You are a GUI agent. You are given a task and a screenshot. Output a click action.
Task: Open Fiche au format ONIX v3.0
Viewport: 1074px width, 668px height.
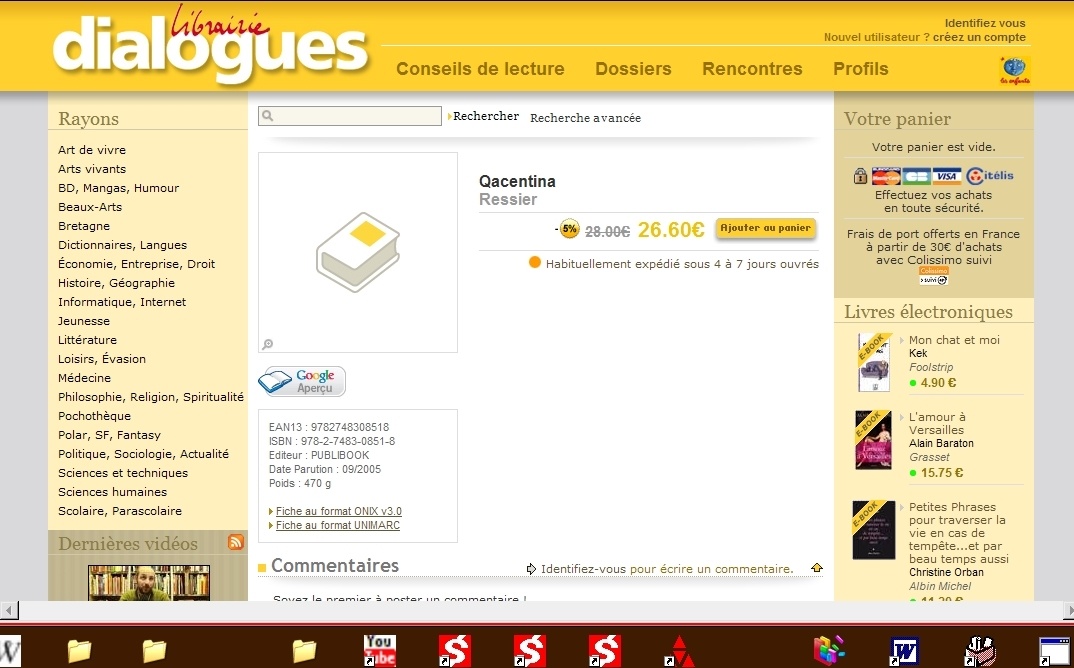point(338,511)
